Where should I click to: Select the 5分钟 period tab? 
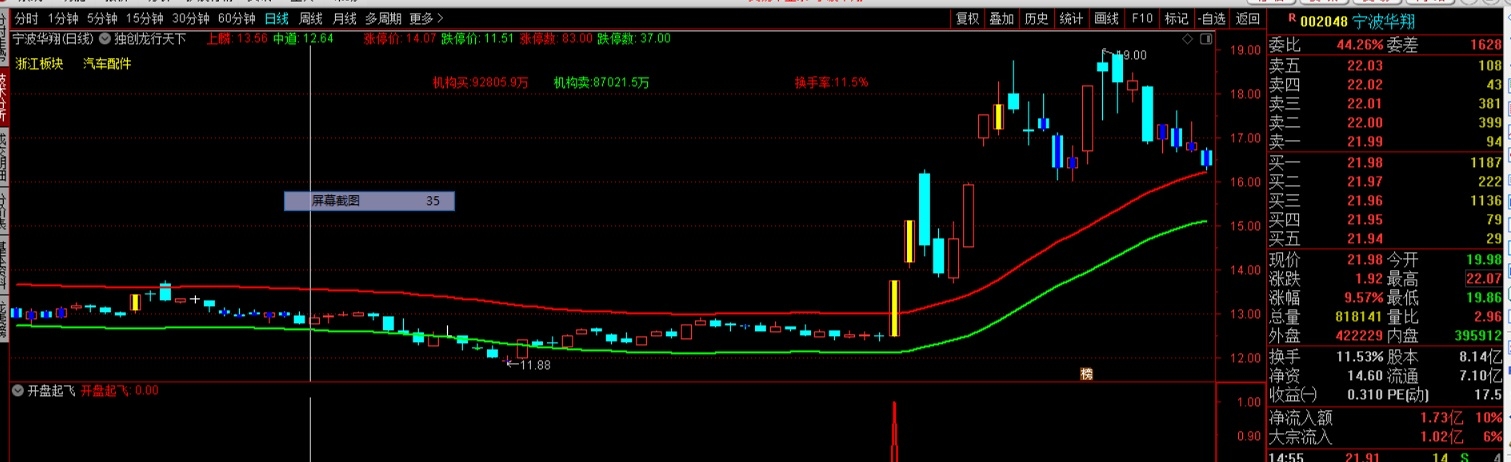(x=101, y=18)
